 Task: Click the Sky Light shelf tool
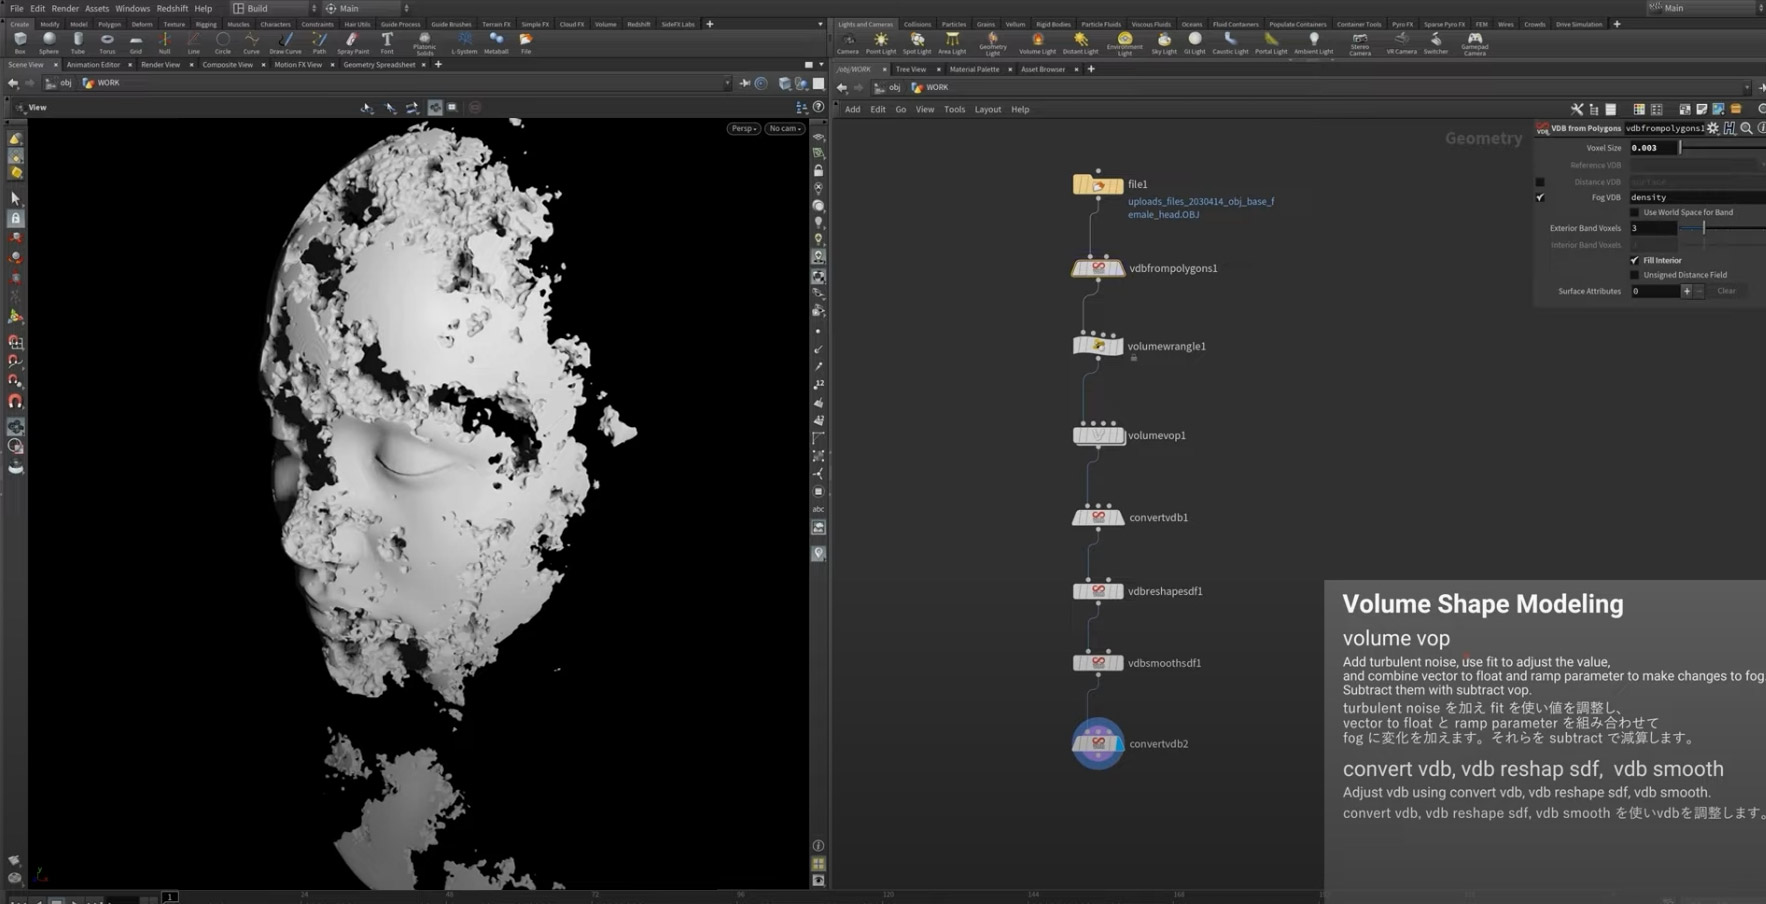click(x=1164, y=43)
